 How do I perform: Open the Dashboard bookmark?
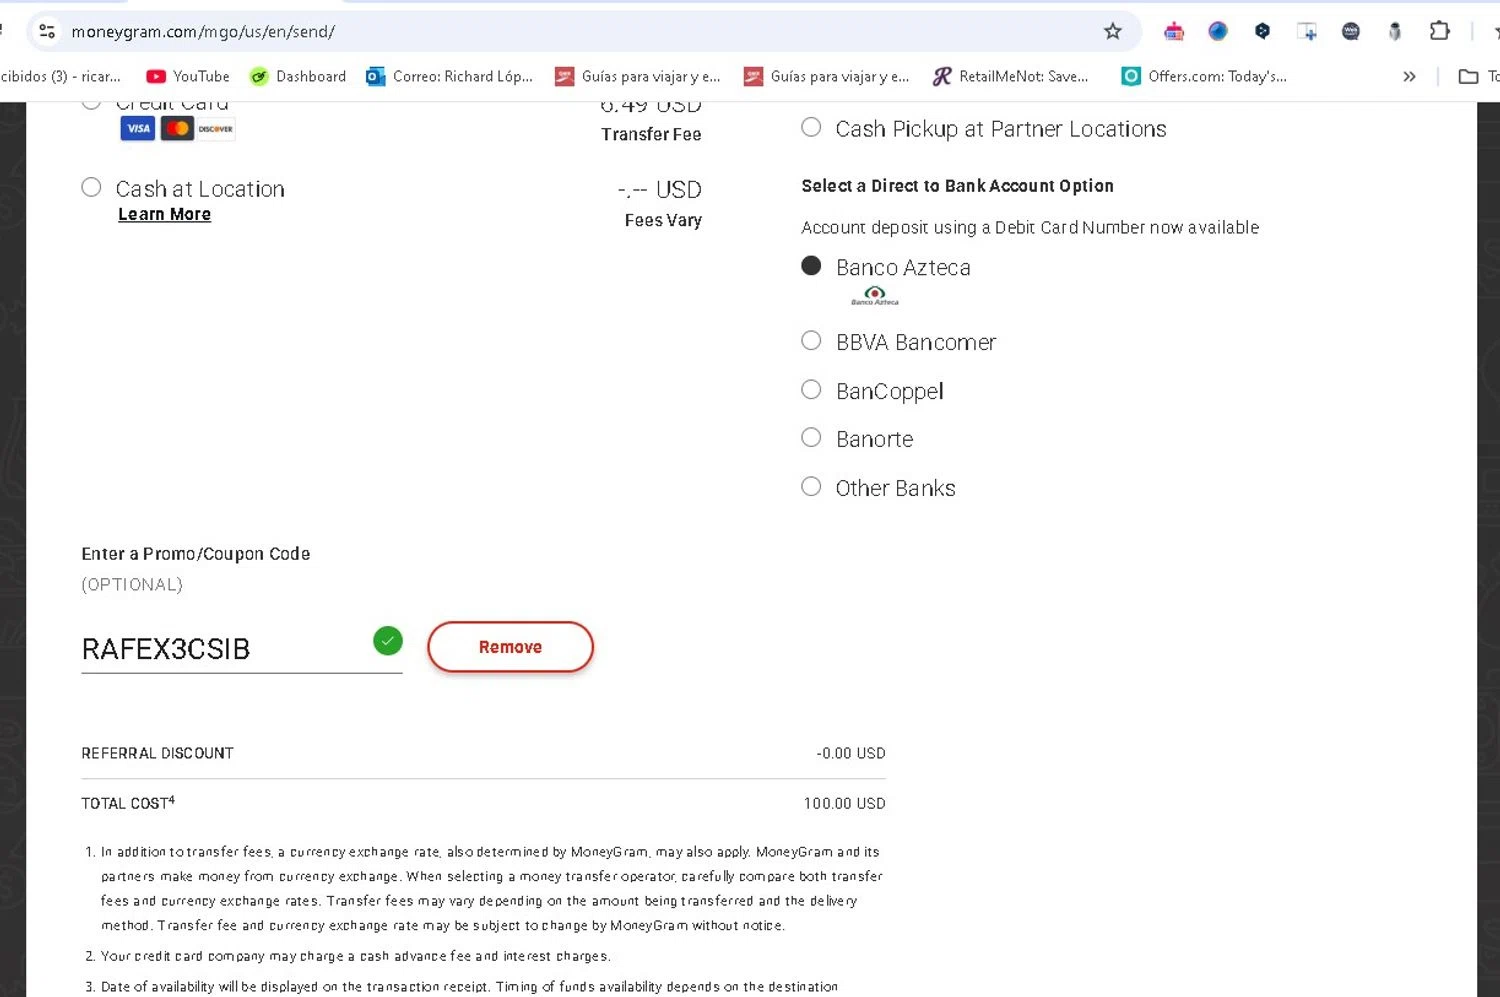point(298,76)
